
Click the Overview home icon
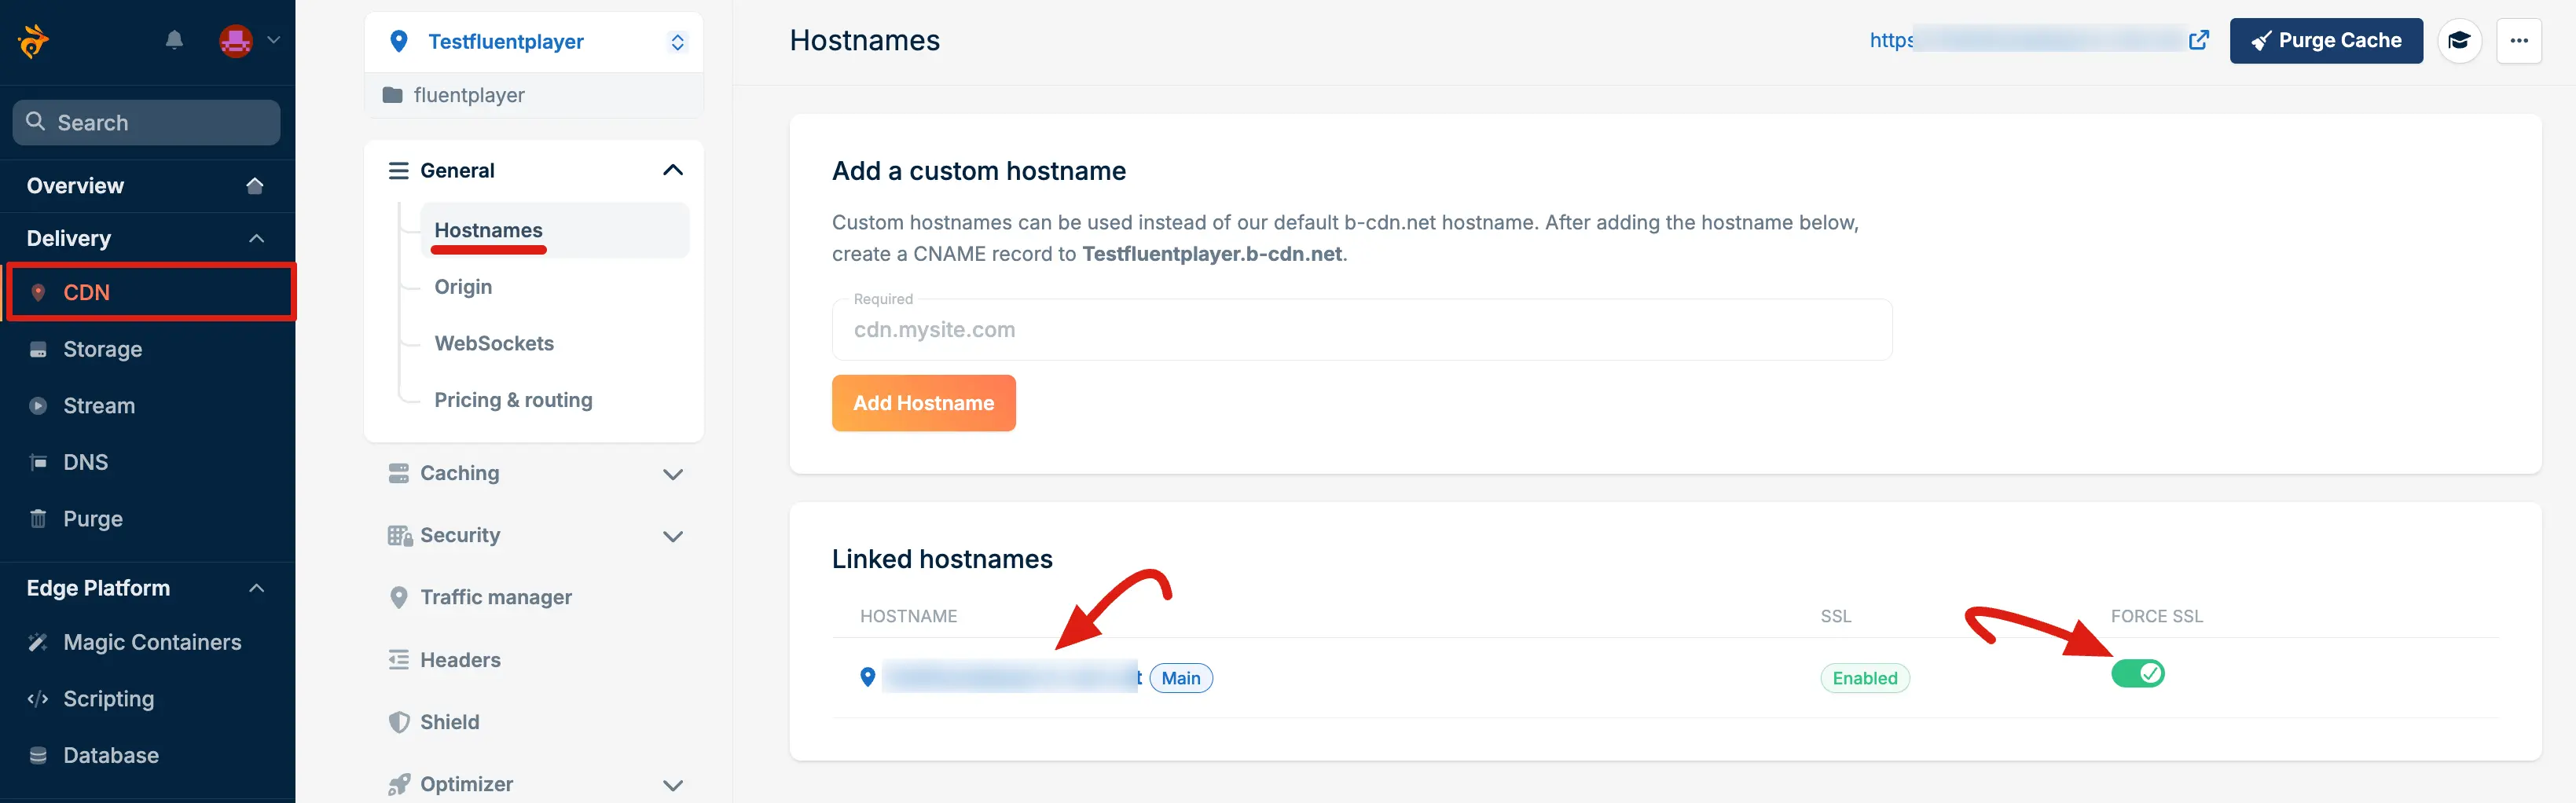pos(255,186)
